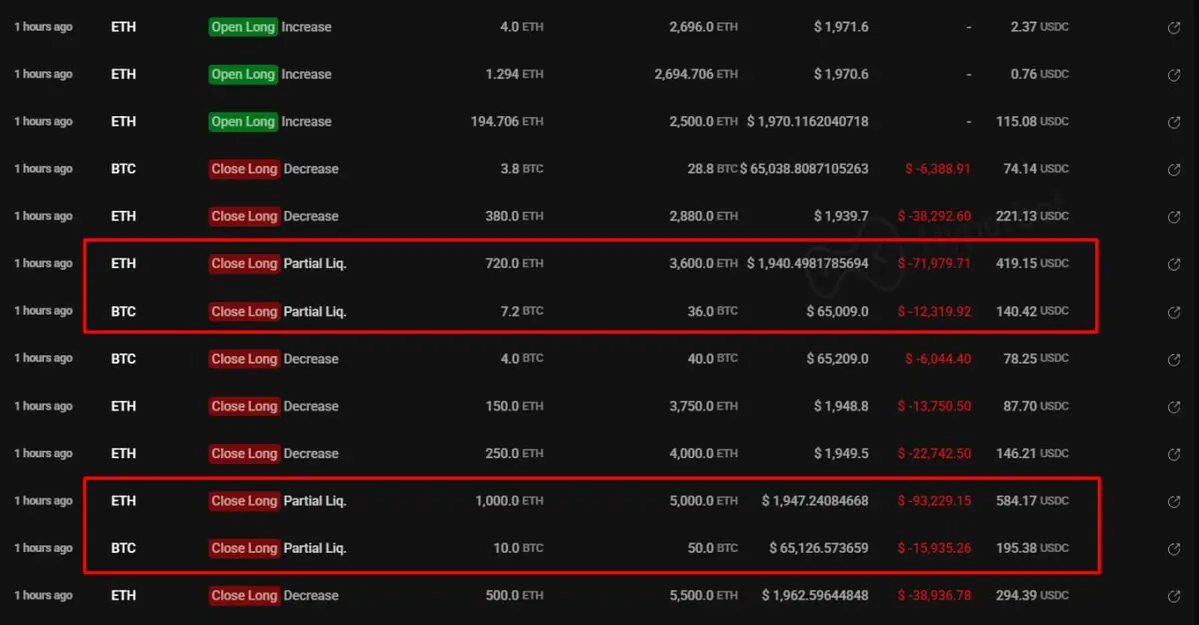Click the $65,009.0 price cell

click(x=837, y=311)
